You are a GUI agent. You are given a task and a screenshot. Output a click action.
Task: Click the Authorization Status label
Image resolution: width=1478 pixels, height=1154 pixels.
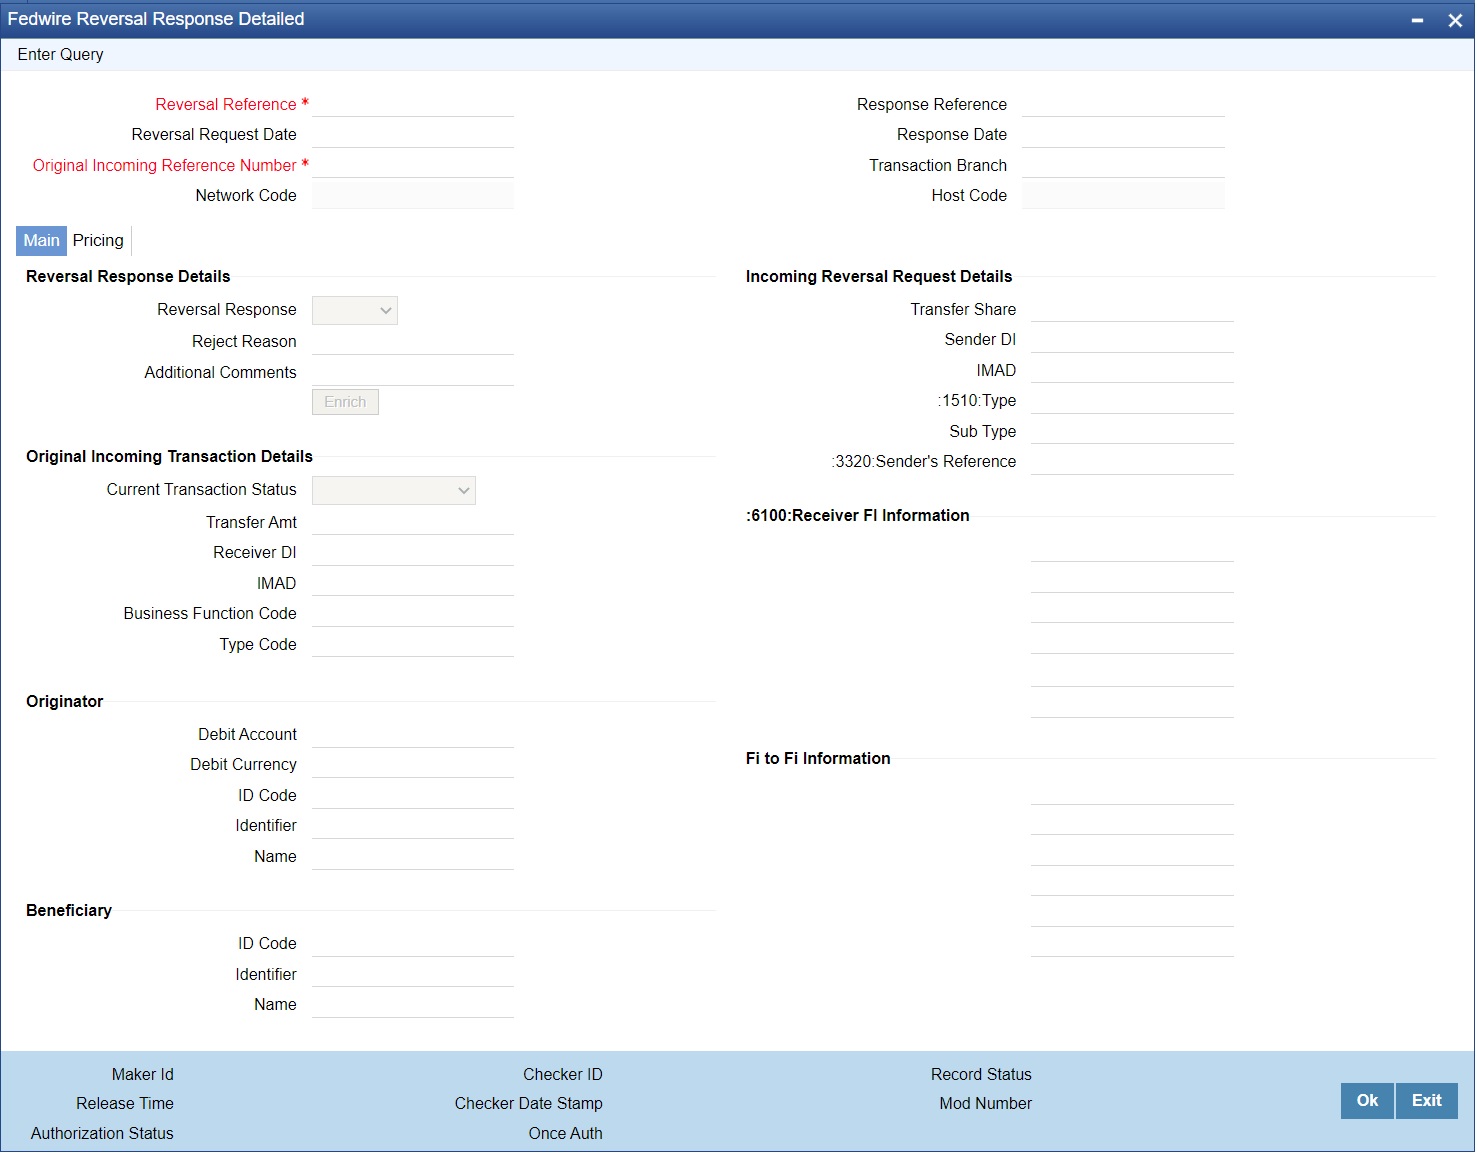[x=102, y=1134]
